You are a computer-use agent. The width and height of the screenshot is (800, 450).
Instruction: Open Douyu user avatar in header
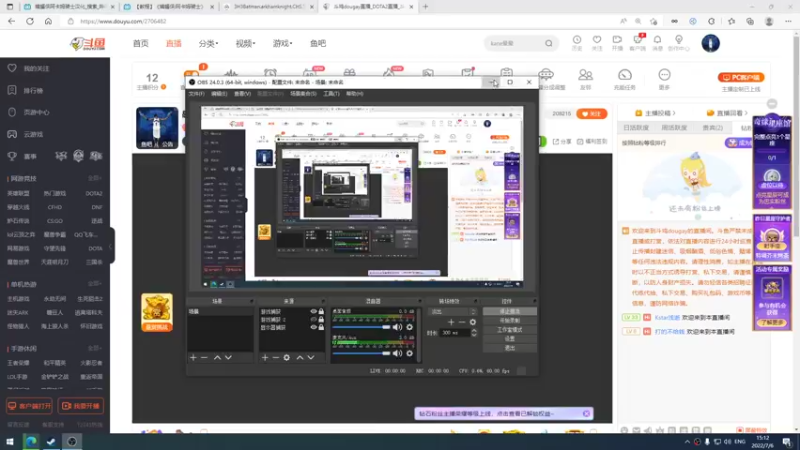pyautogui.click(x=710, y=43)
